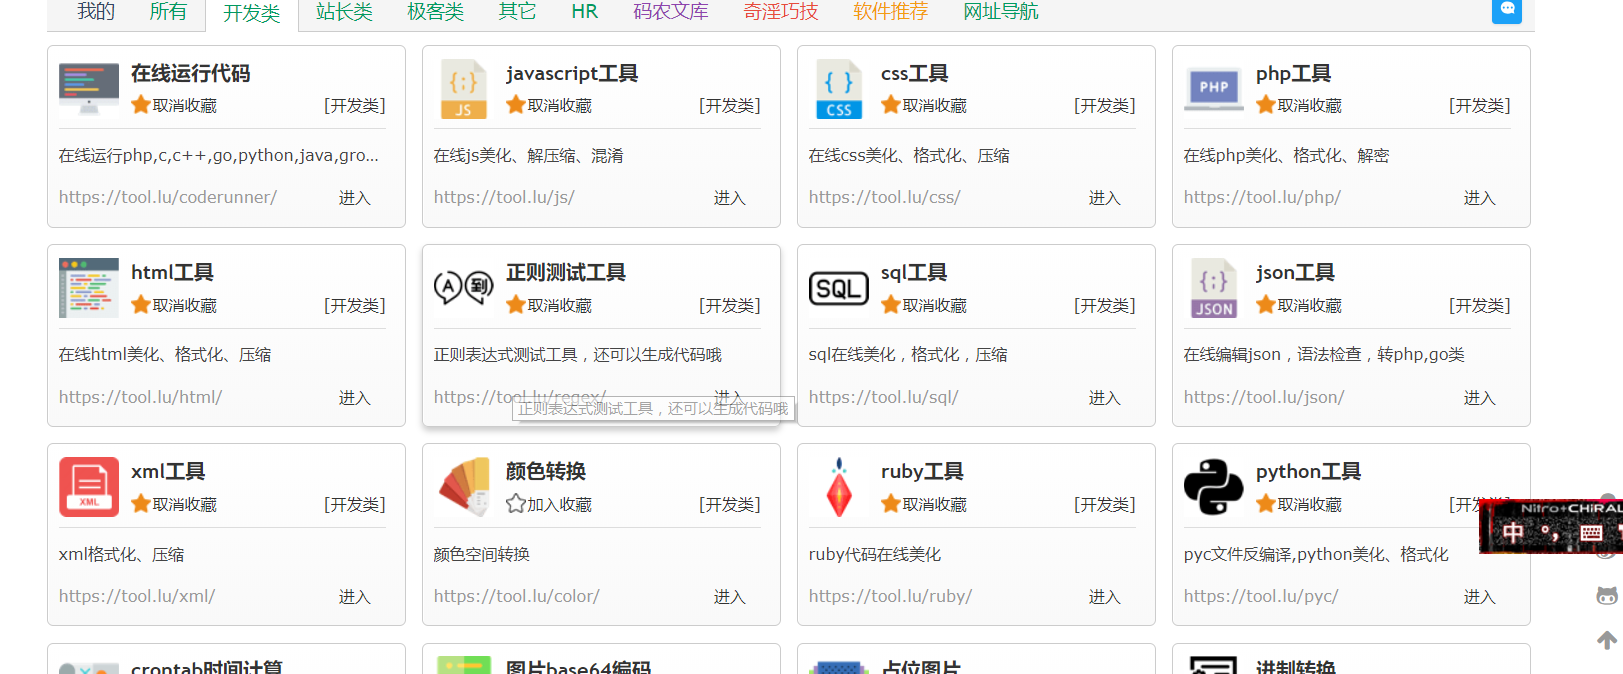This screenshot has width=1623, height=674.
Task: Open link https://tool.lu/js/
Action: pos(504,197)
